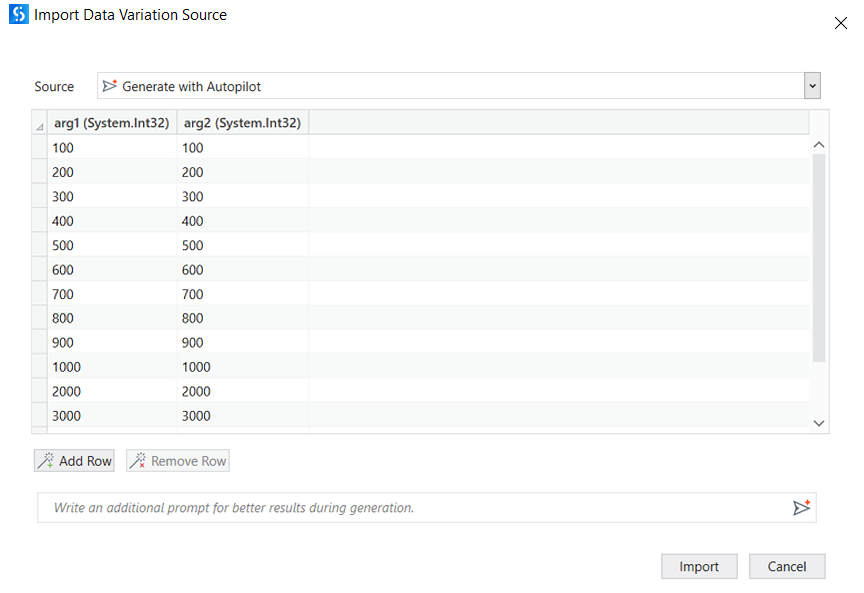The width and height of the screenshot is (864, 593).
Task: Click the Remove Row button
Action: pos(177,460)
